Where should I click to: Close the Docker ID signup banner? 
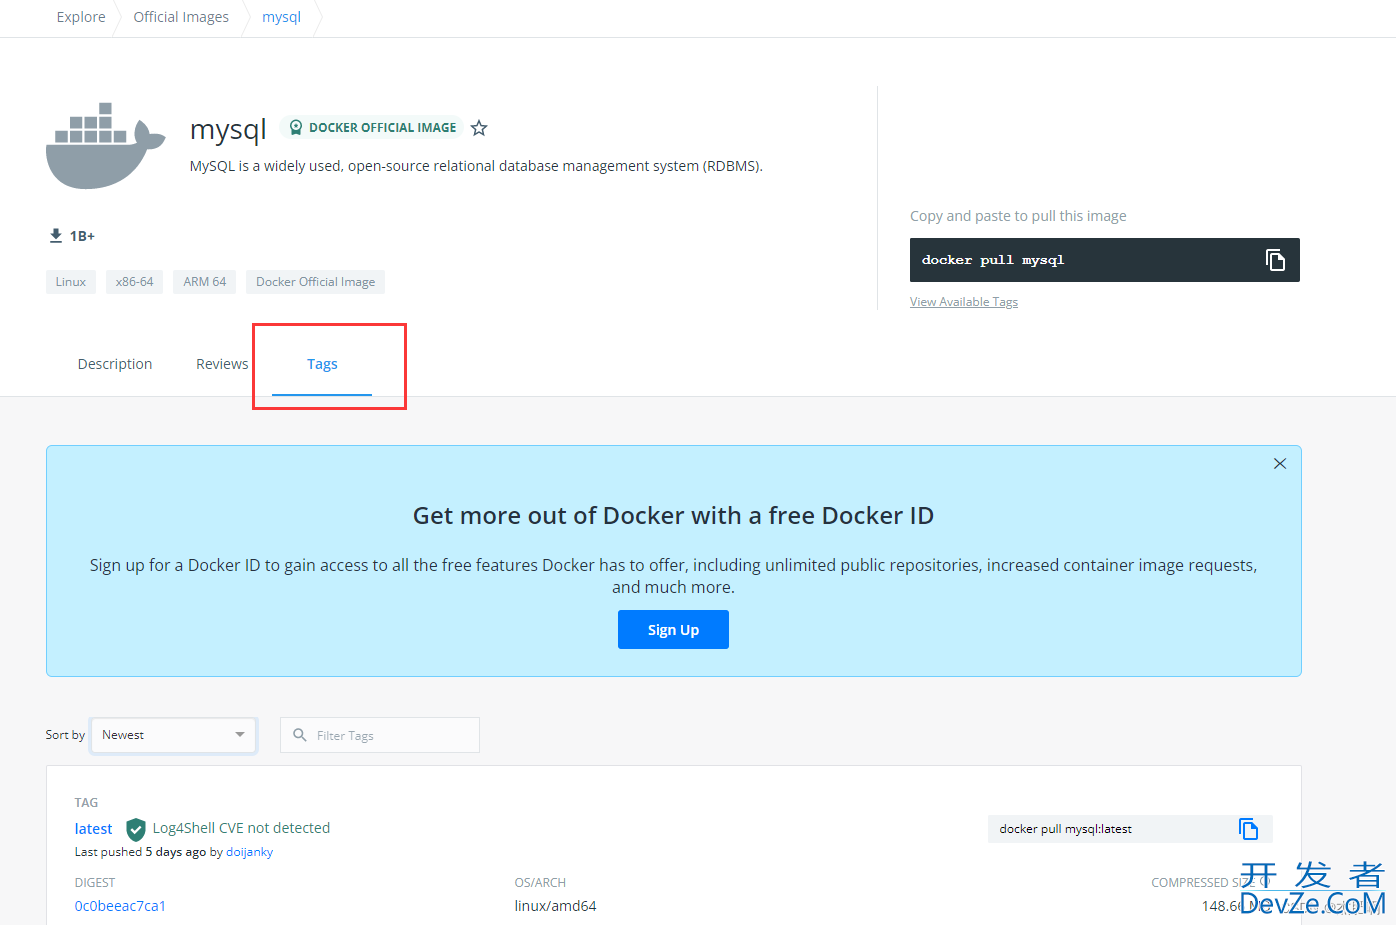coord(1280,464)
